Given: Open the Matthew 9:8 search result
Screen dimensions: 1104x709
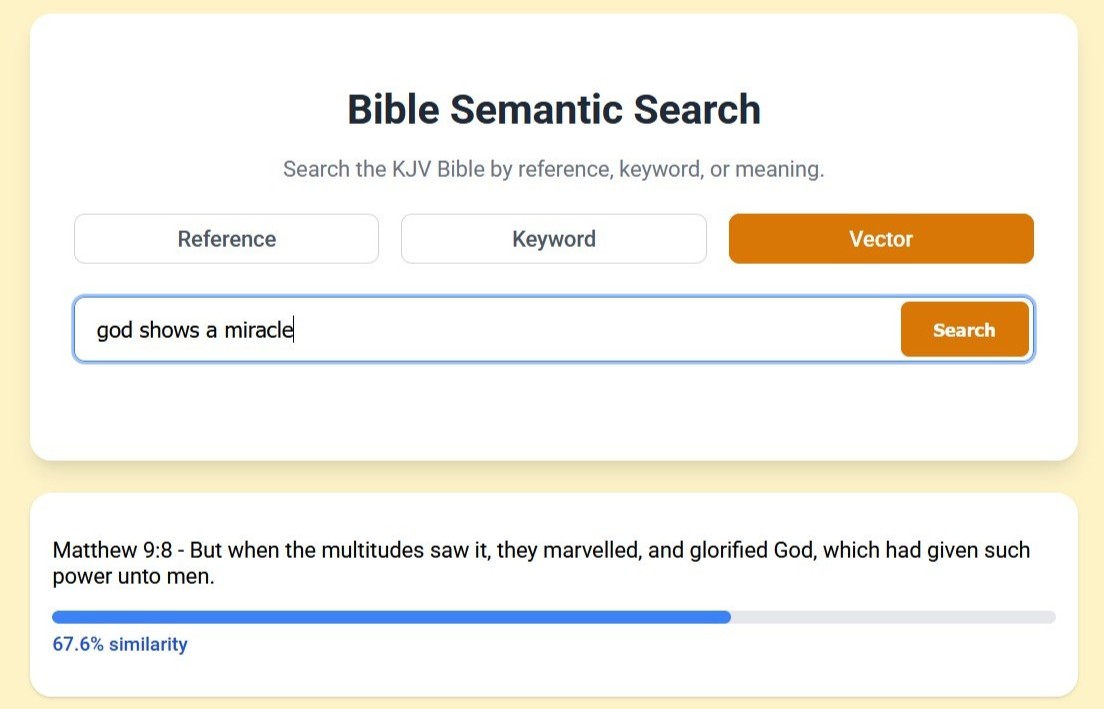Looking at the screenshot, I should (540, 562).
